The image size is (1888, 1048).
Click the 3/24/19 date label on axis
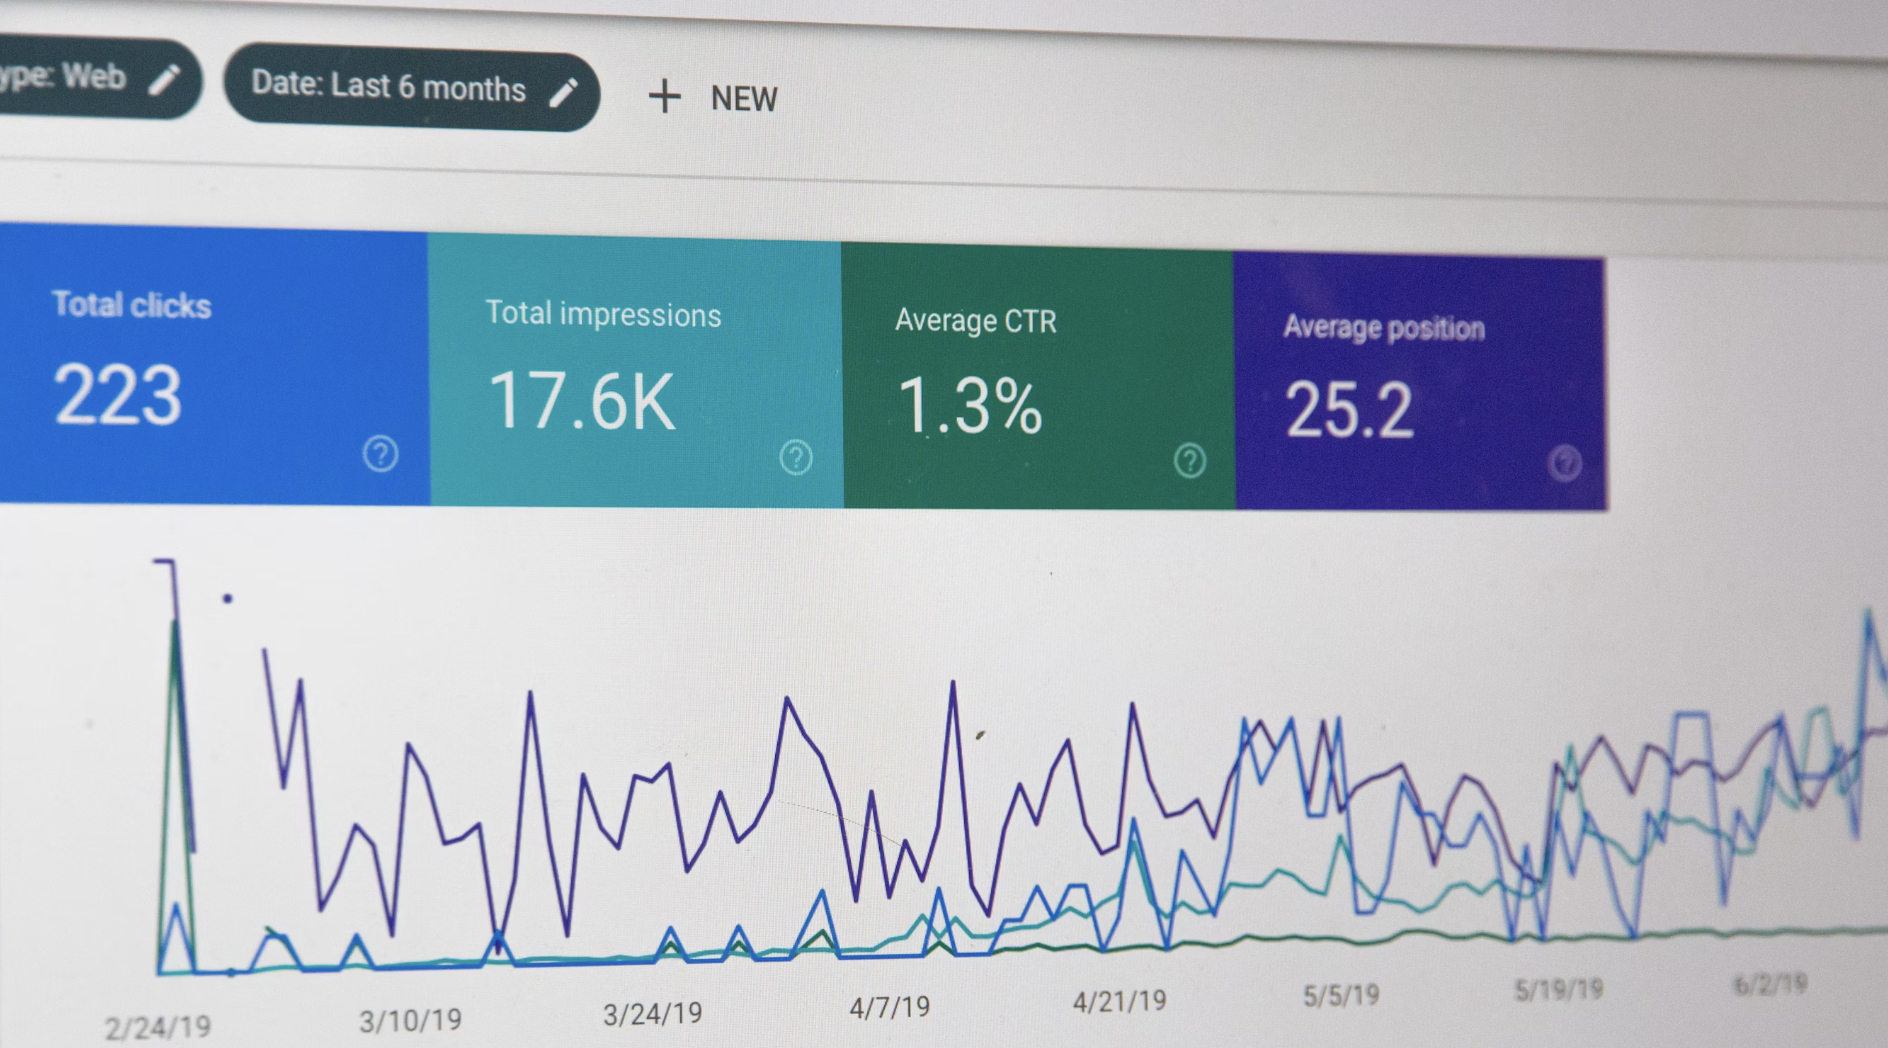[652, 1014]
